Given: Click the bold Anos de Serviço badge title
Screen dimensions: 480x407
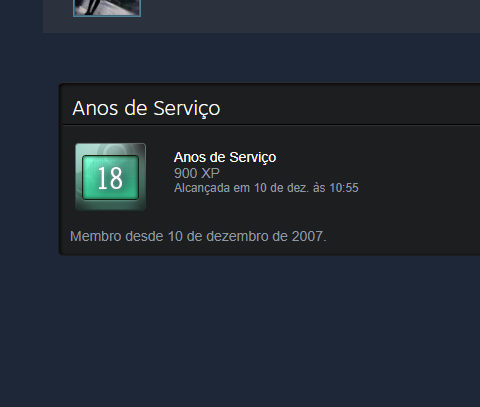Looking at the screenshot, I should tap(225, 157).
